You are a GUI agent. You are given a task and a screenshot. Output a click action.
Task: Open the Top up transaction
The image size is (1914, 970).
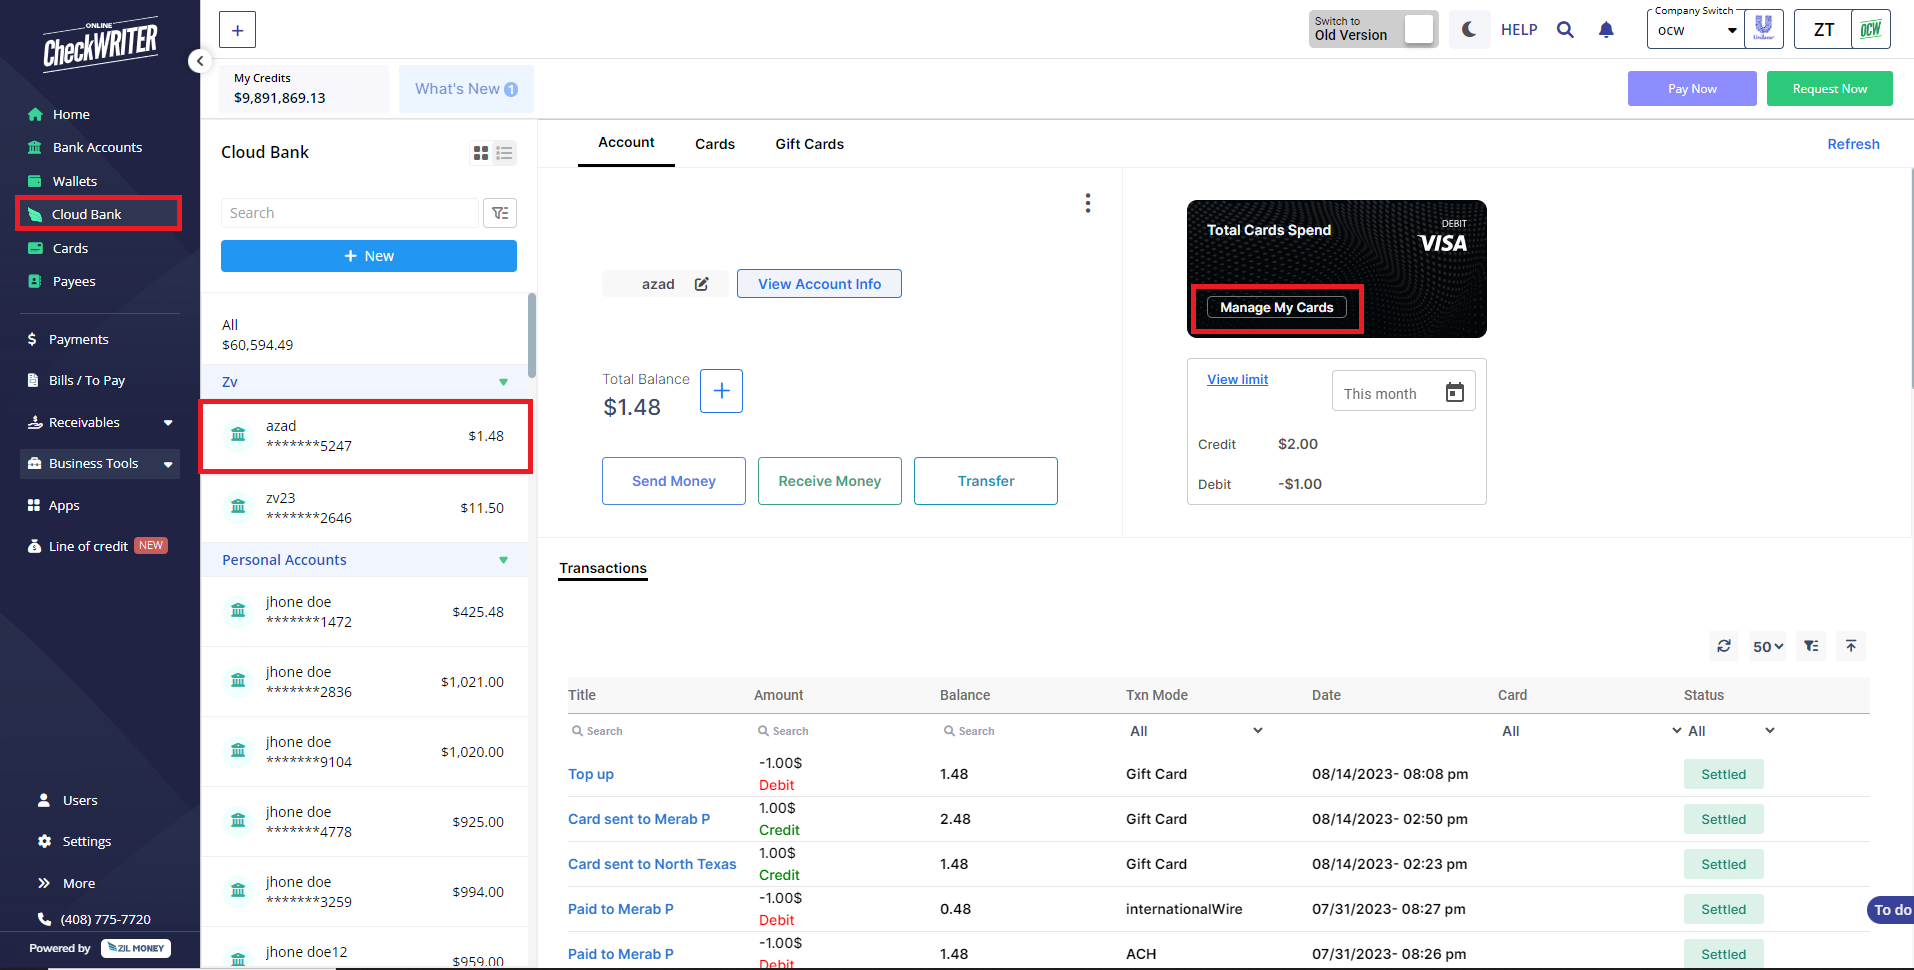[591, 774]
